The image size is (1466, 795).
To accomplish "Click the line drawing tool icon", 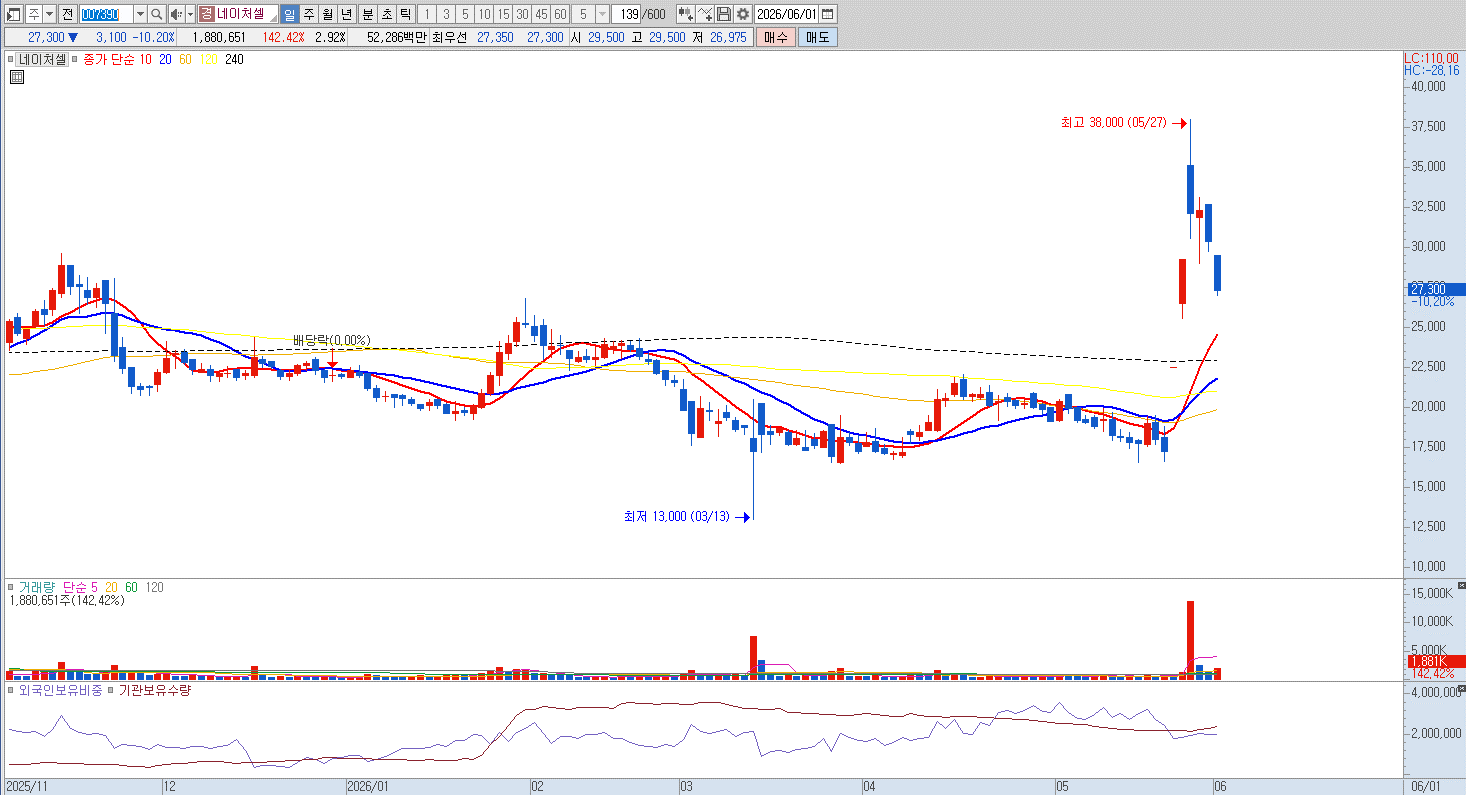I will click(x=705, y=14).
